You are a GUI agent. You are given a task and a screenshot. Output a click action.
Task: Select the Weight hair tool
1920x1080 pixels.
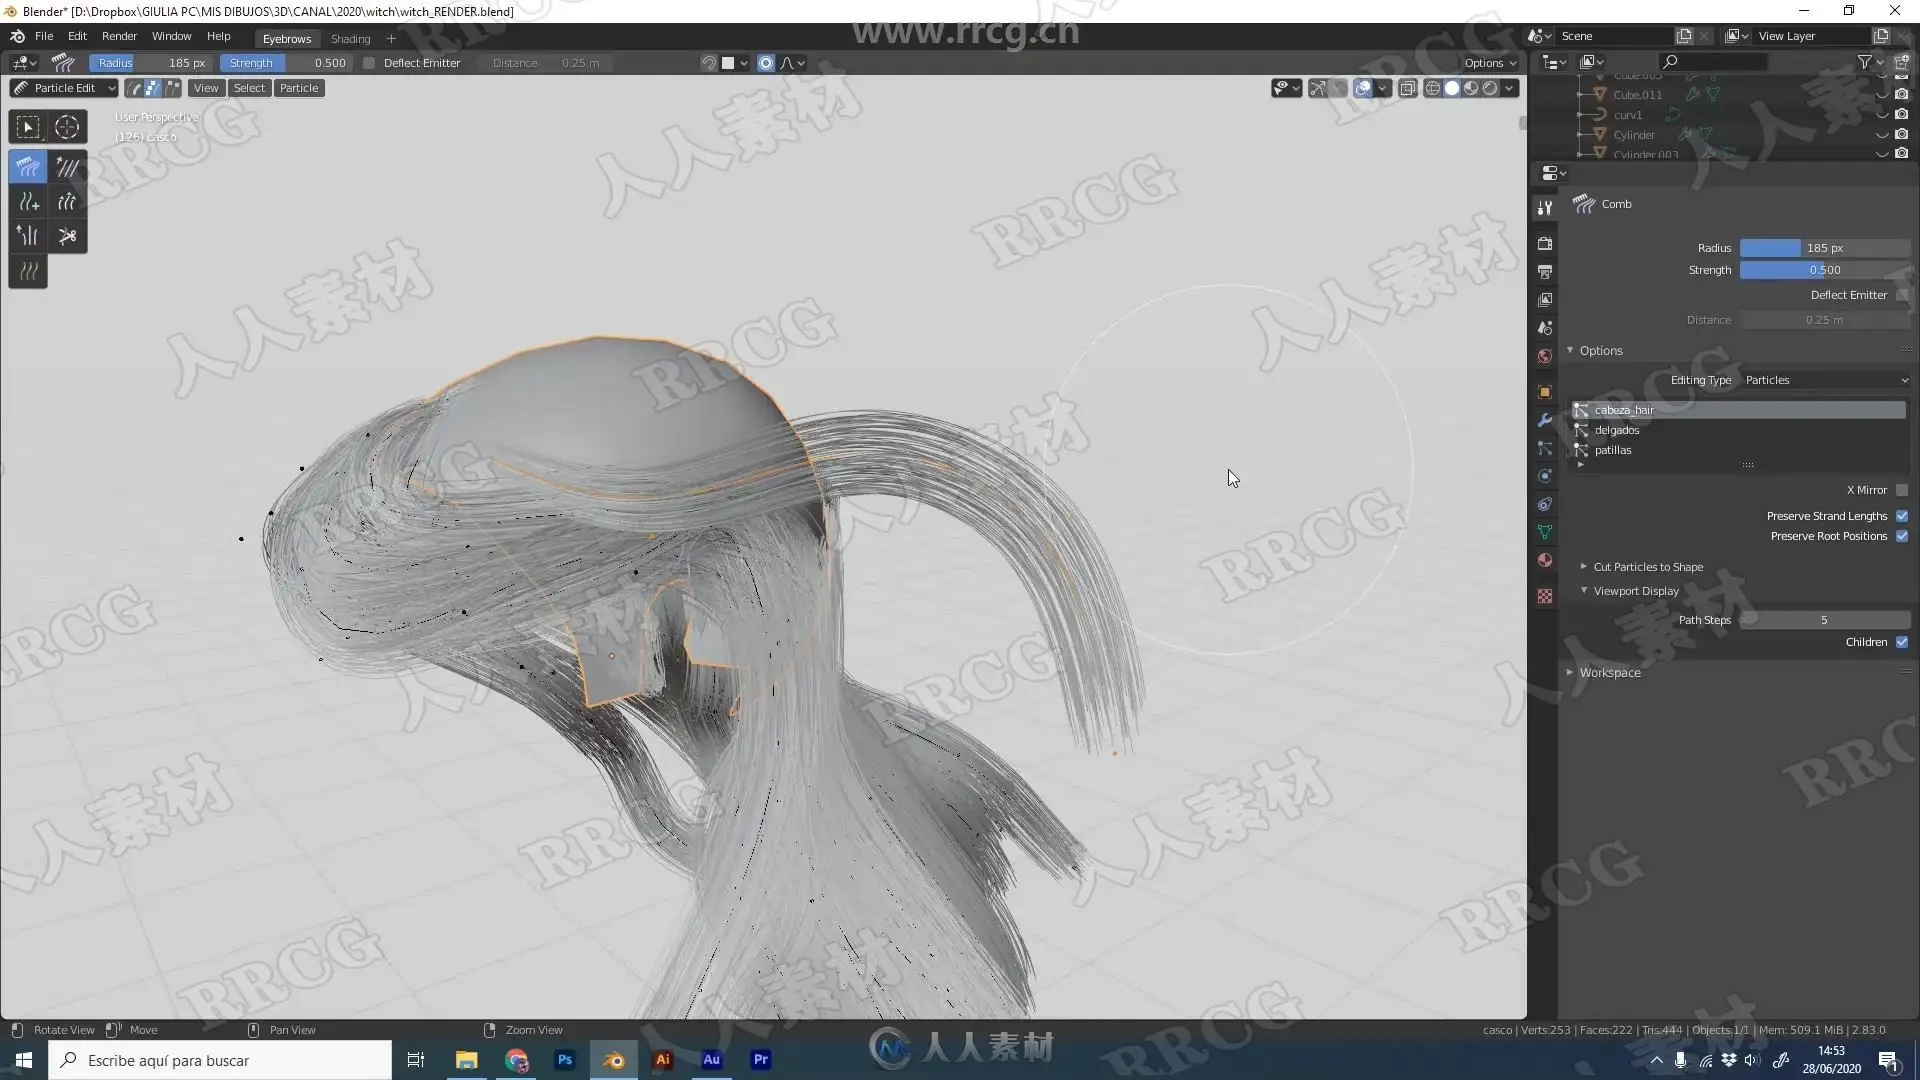coord(28,271)
